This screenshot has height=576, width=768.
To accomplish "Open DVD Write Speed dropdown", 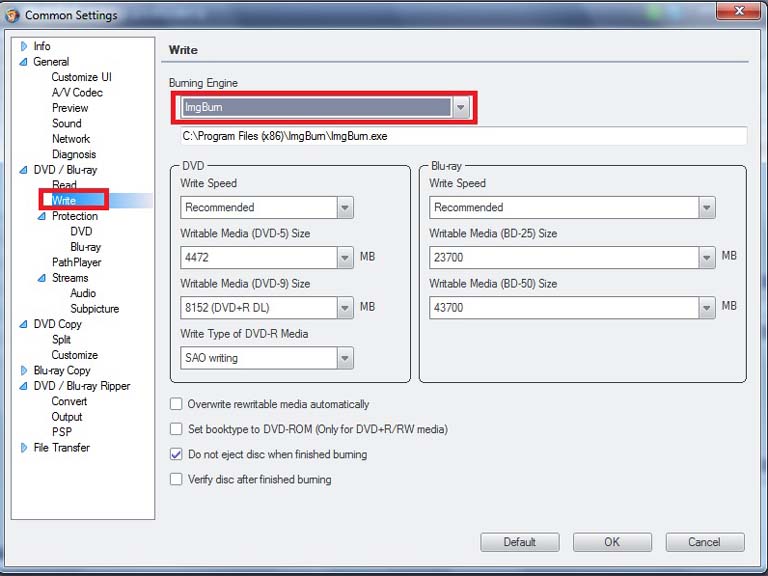I will [345, 208].
